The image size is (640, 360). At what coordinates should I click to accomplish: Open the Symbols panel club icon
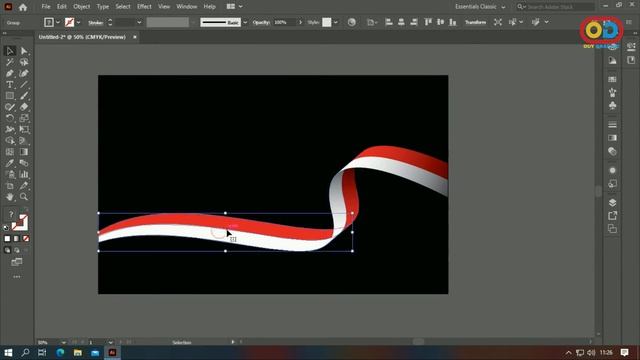(x=612, y=106)
